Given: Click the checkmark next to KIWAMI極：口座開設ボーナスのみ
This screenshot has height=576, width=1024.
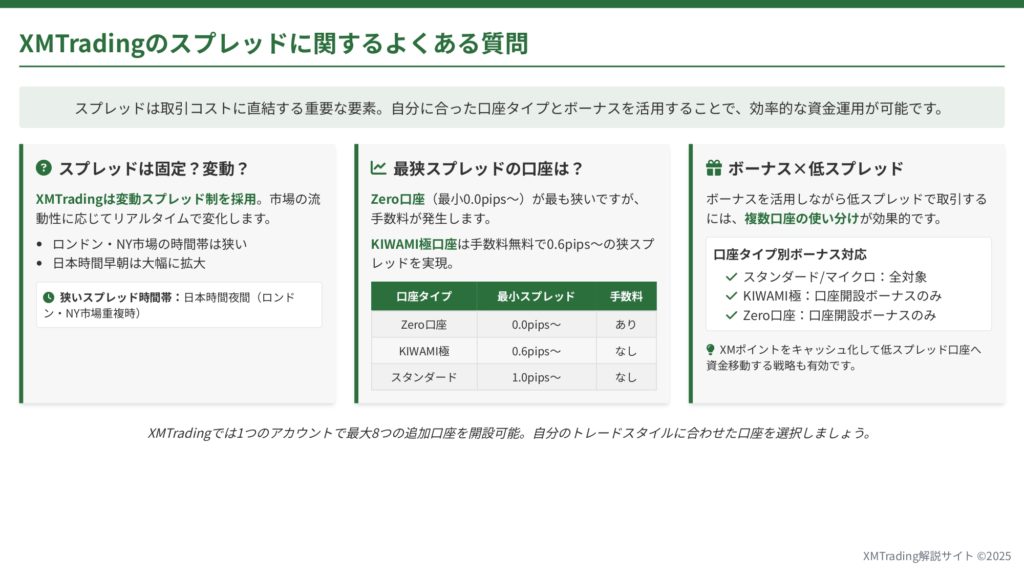Looking at the screenshot, I should (731, 296).
